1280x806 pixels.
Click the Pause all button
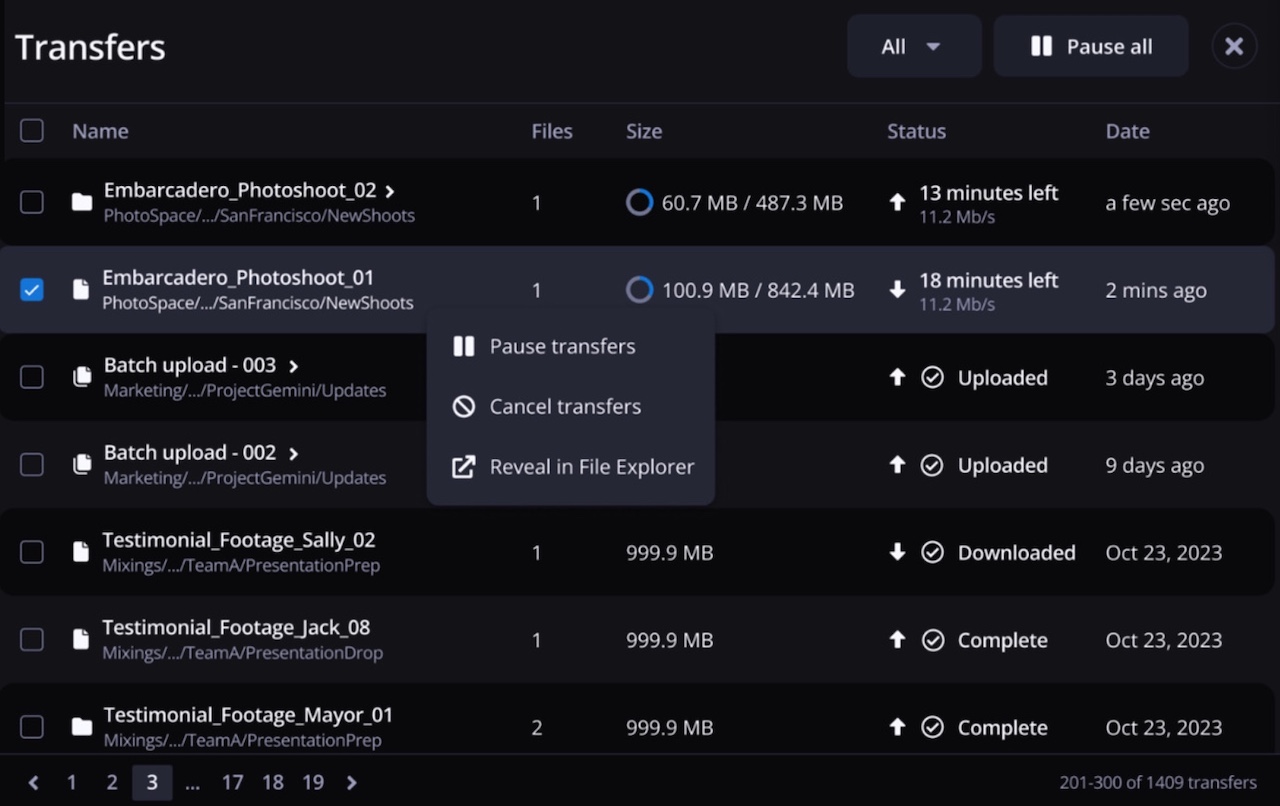click(1091, 46)
